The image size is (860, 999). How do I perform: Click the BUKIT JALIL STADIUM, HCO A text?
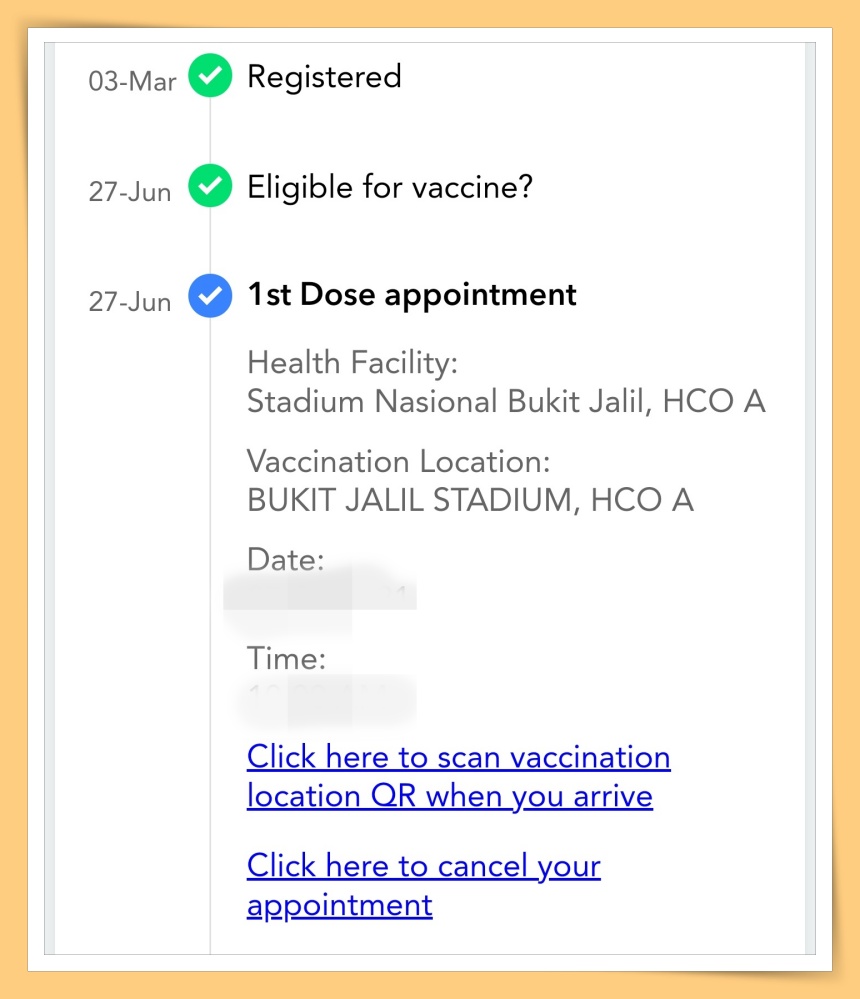tap(470, 500)
